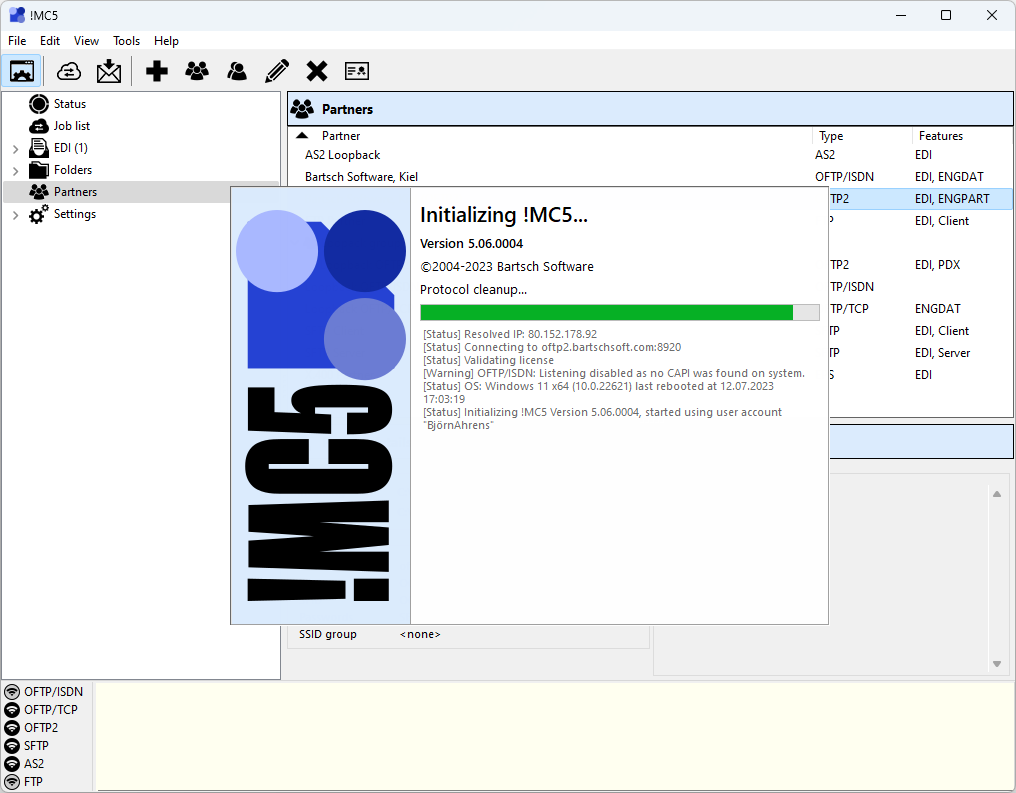Click the OFTP/TCP connection status icon
This screenshot has width=1016, height=793.
point(12,710)
